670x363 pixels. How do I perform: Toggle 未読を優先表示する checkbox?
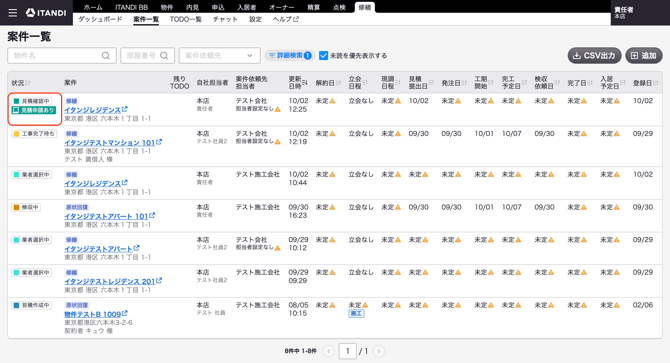point(323,56)
